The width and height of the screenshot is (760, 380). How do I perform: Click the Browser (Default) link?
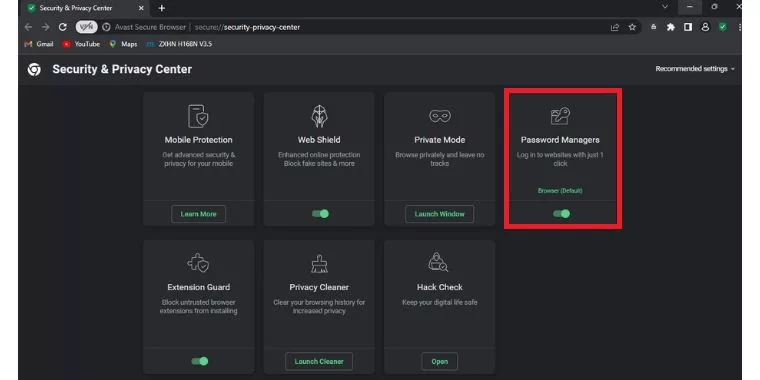560,191
